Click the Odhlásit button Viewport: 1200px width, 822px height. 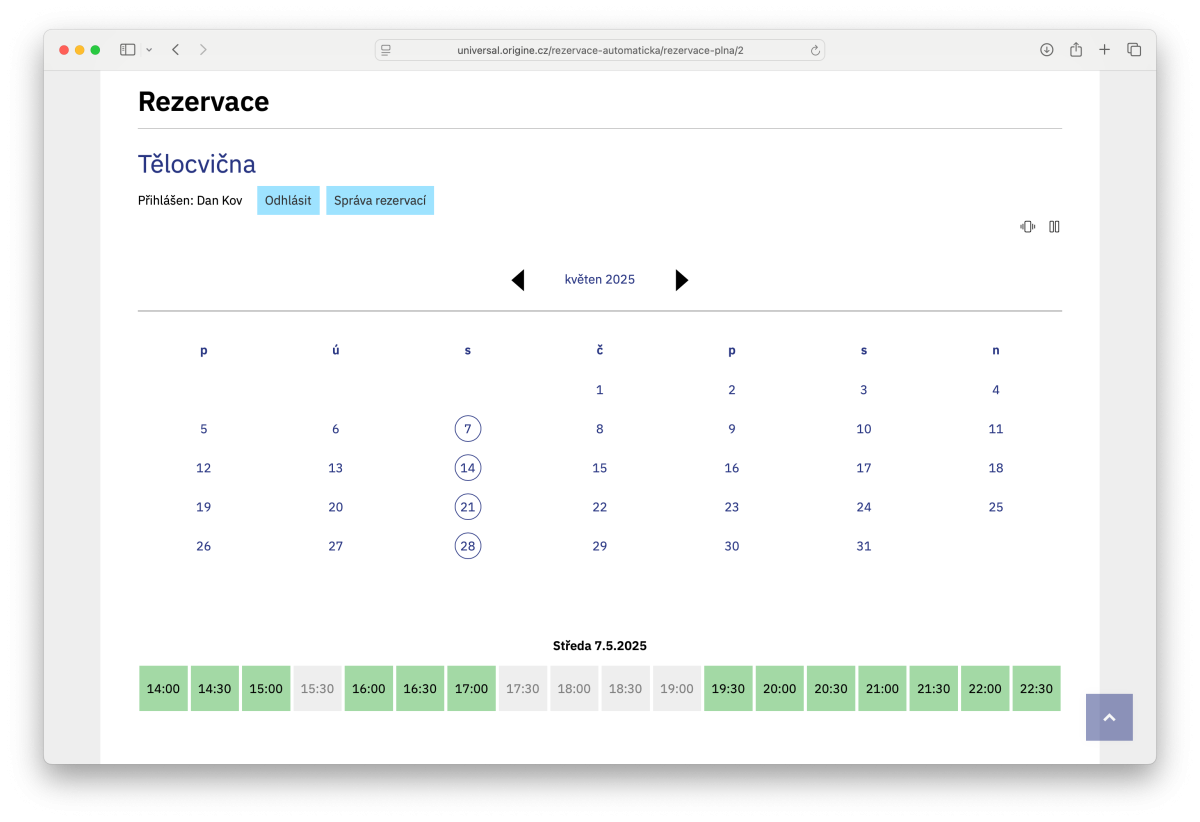coord(288,201)
